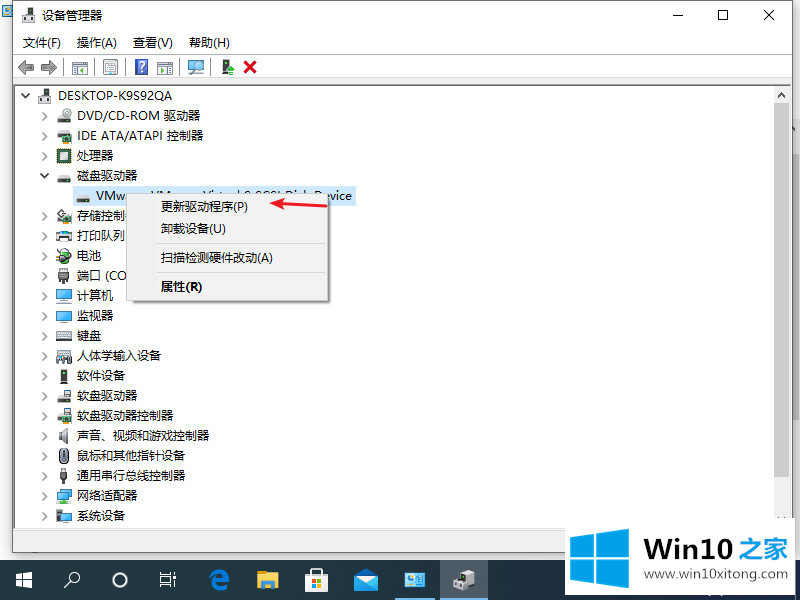Collapse the 磁盘驱动器 tree node

tap(45, 175)
